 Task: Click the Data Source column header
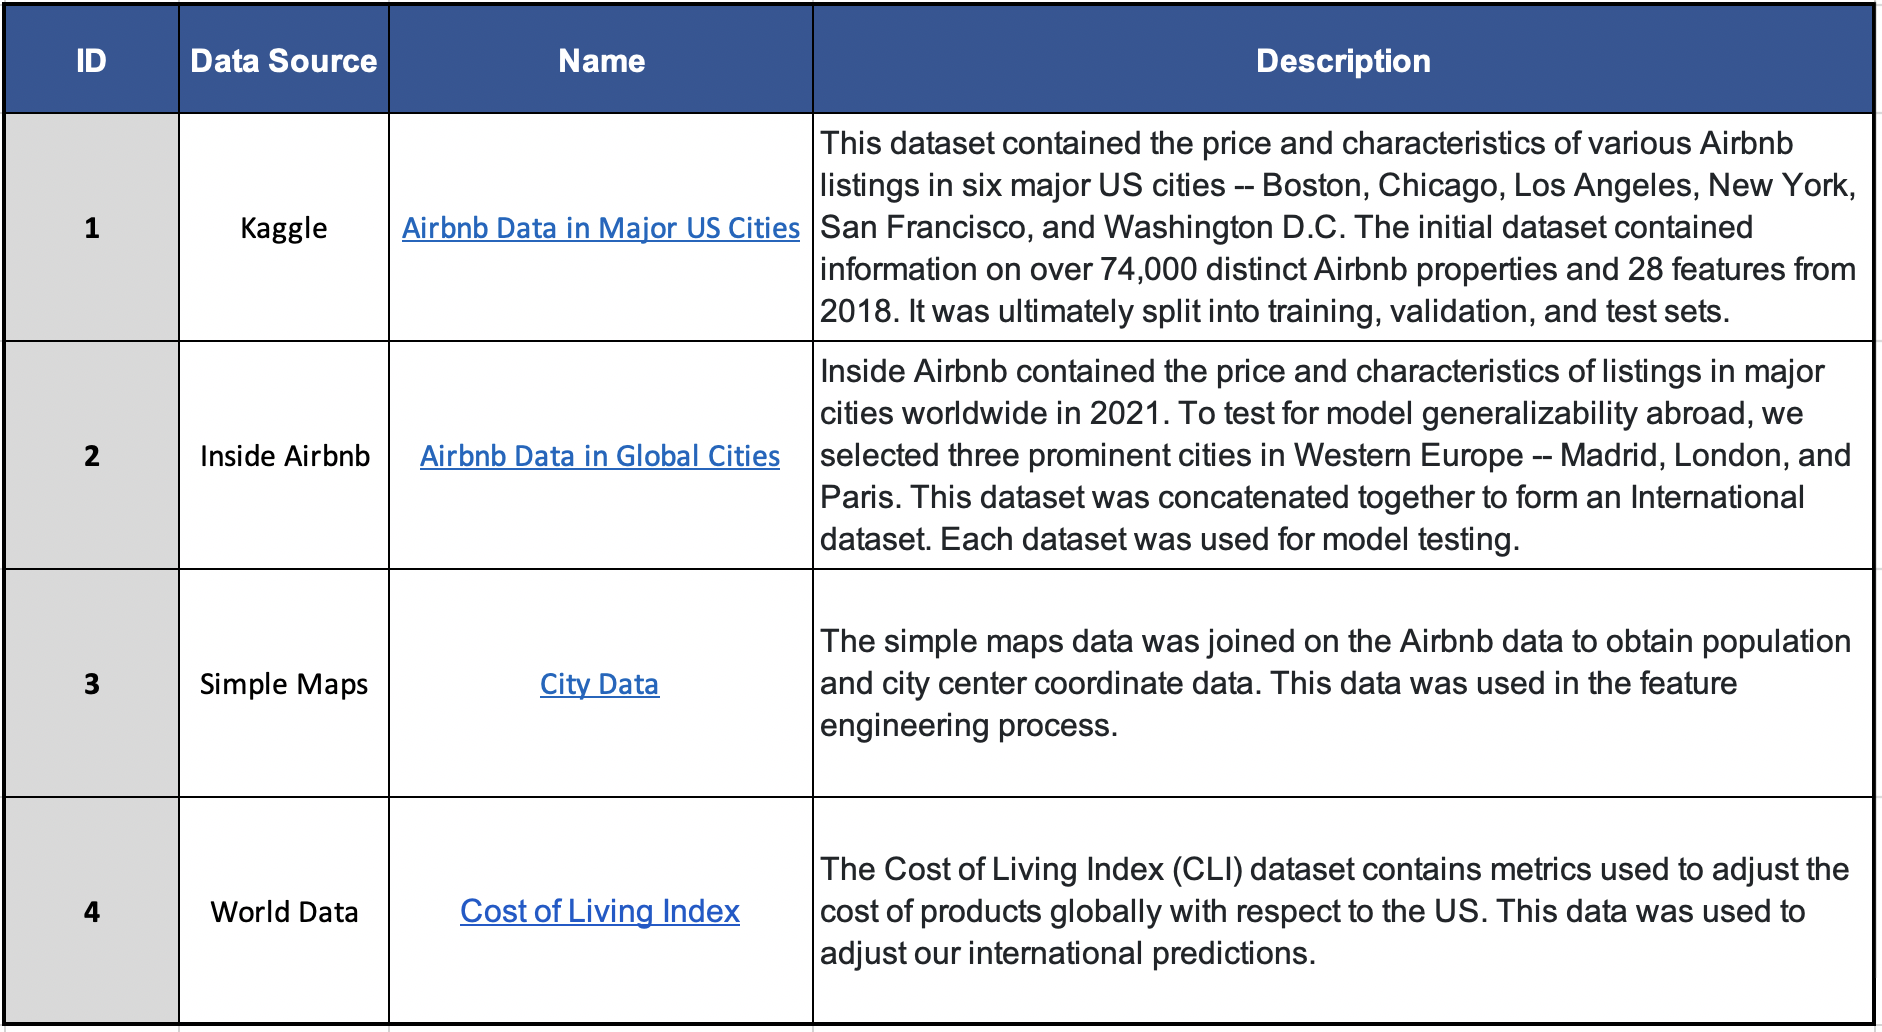click(x=284, y=61)
